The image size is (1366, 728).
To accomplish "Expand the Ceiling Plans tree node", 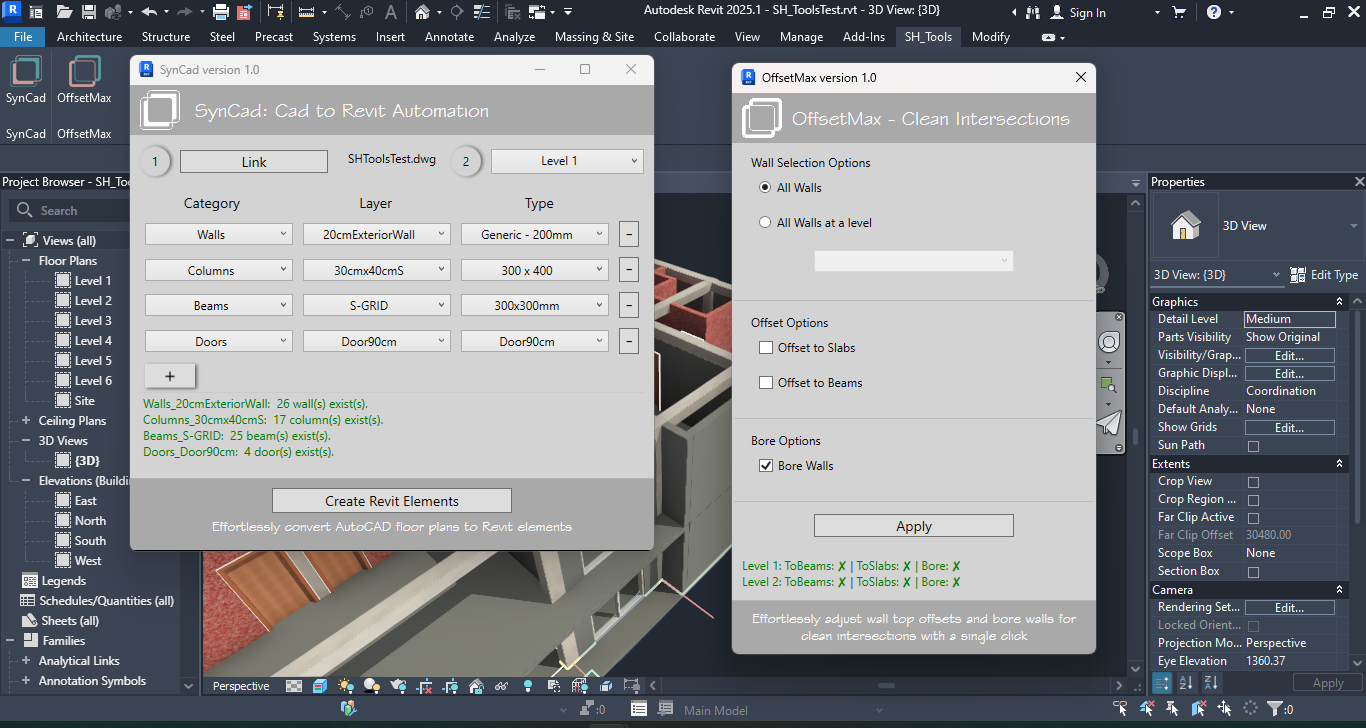I will pyautogui.click(x=27, y=421).
